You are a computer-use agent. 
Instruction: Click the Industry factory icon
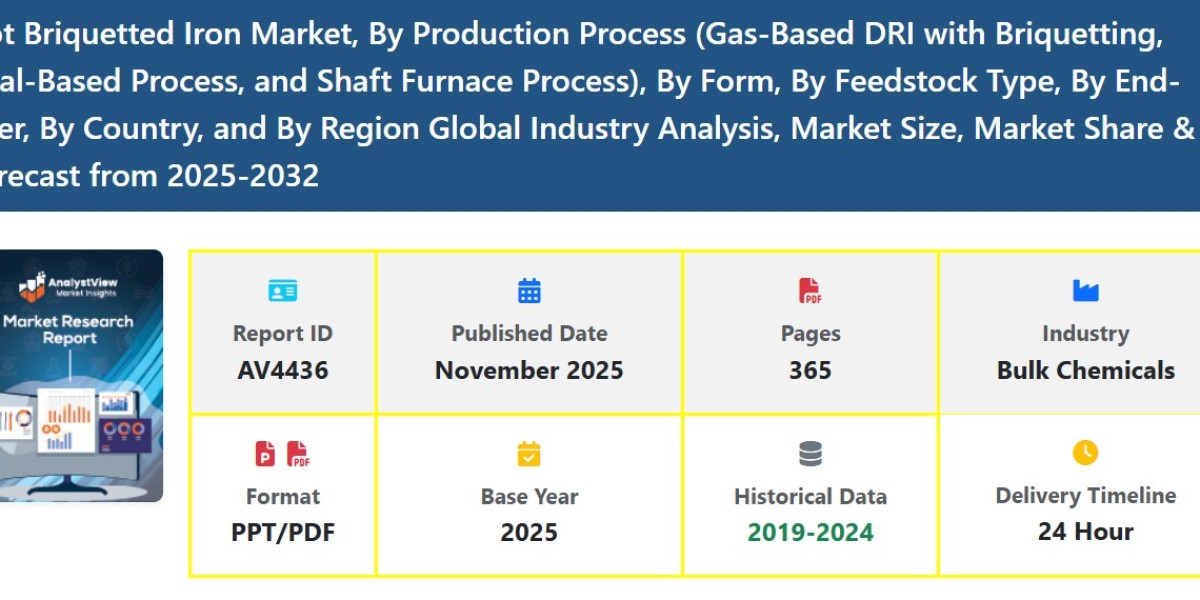coord(1086,290)
